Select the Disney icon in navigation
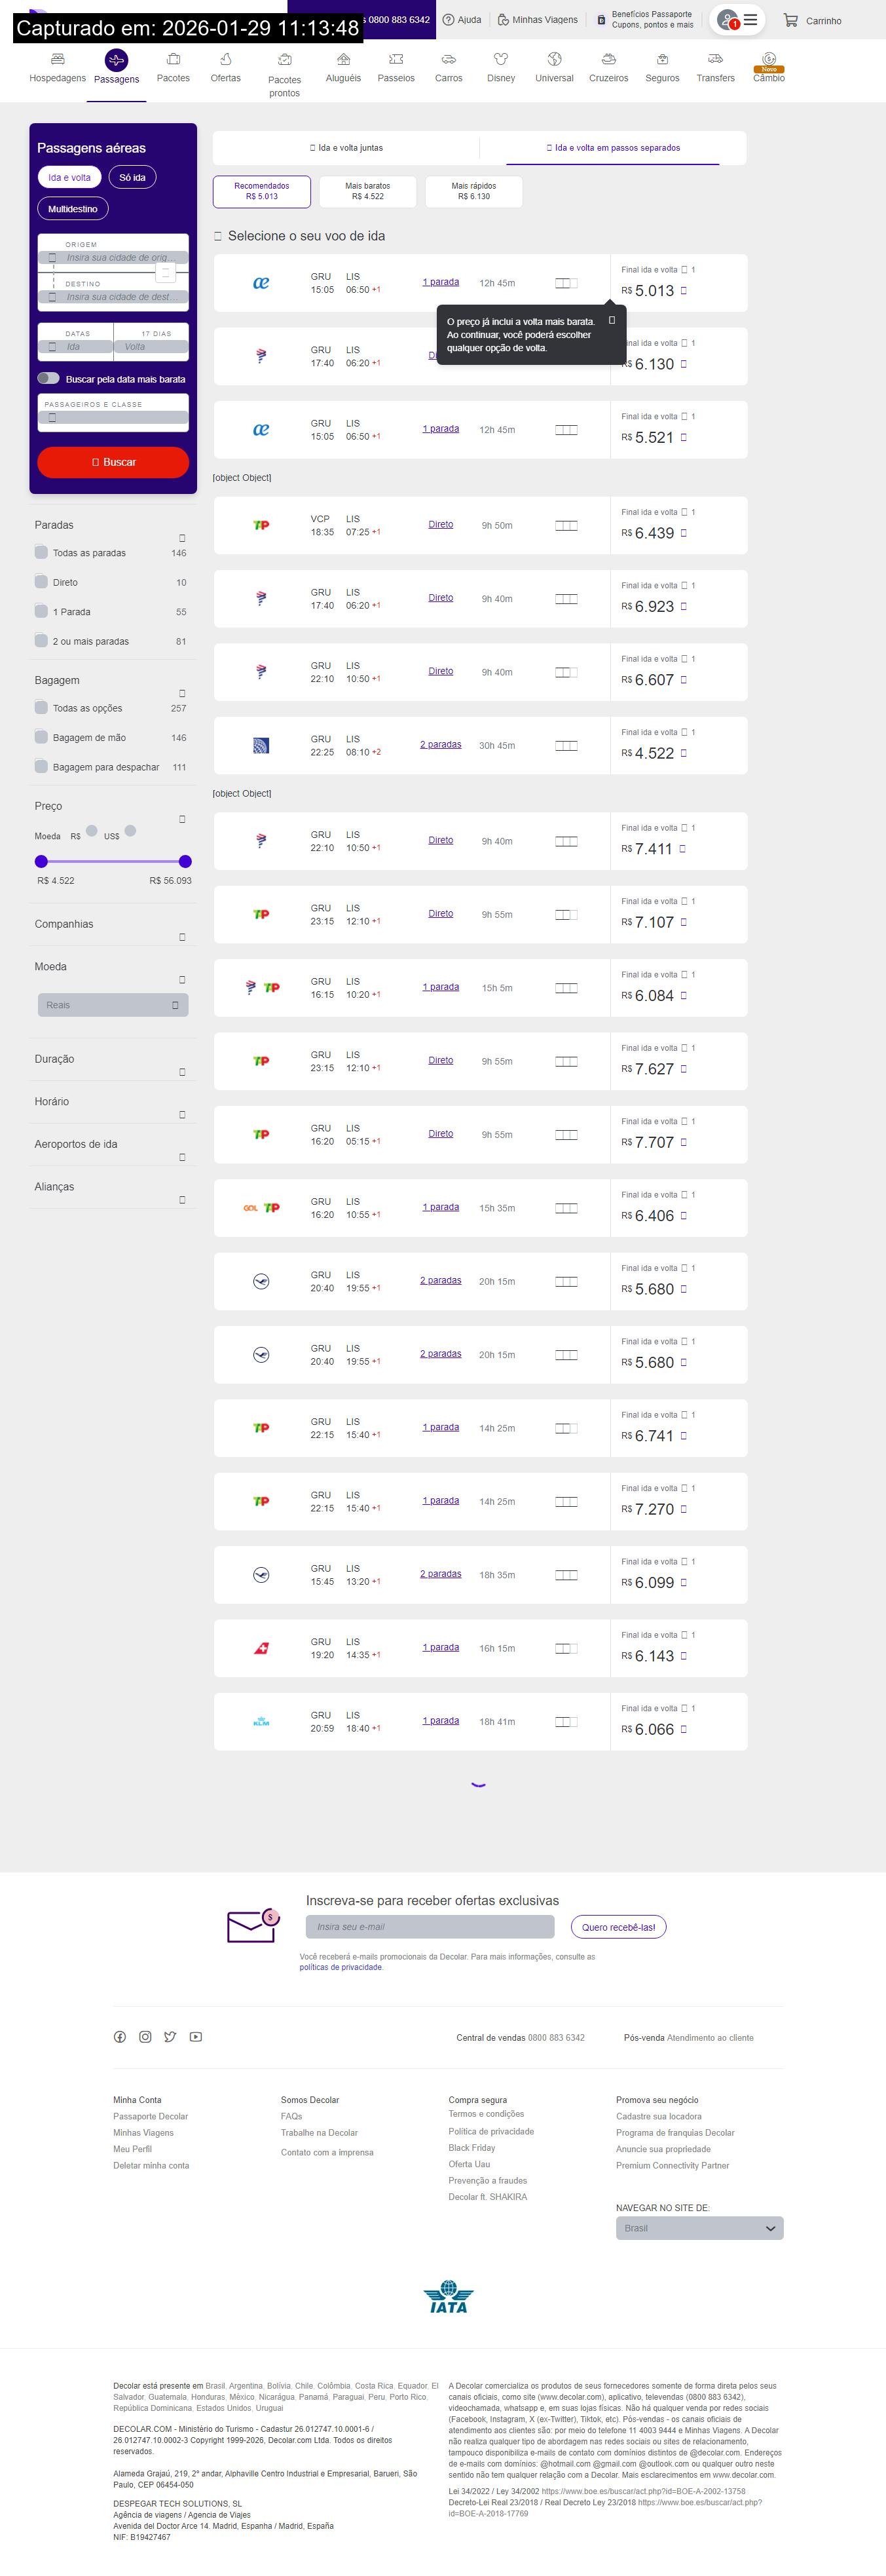886x2576 pixels. [x=501, y=59]
